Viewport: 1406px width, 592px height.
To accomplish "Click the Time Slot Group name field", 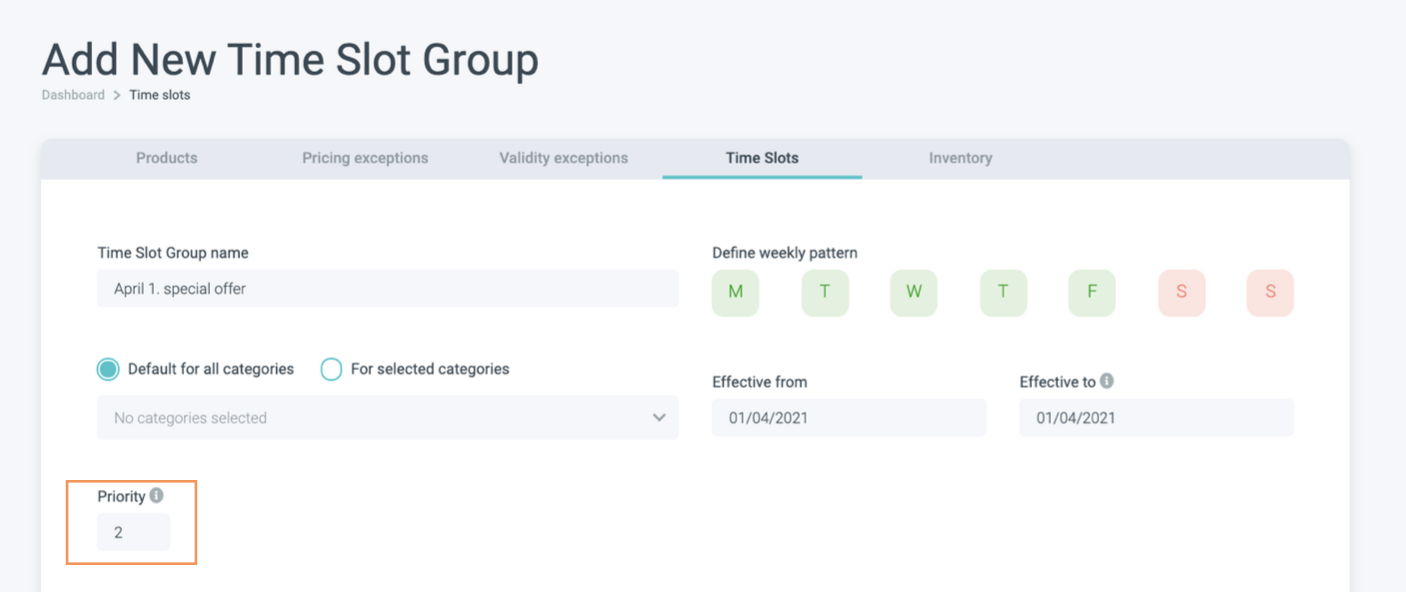I will pyautogui.click(x=387, y=289).
